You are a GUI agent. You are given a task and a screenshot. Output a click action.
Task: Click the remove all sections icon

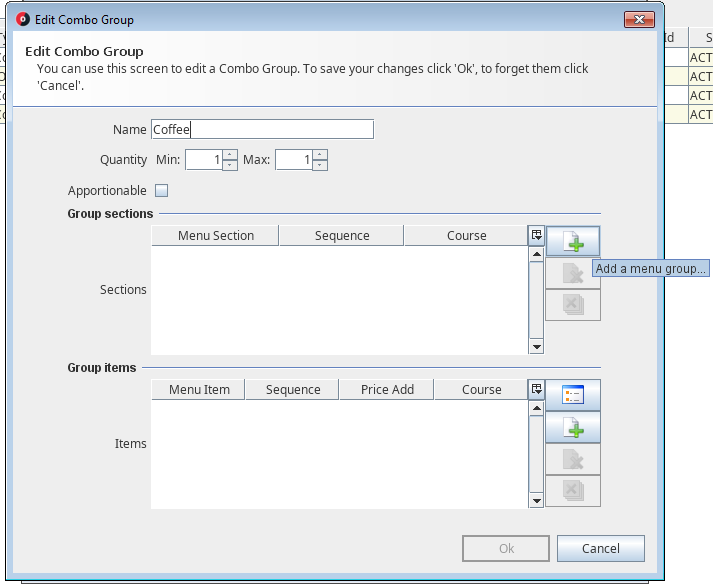pos(573,305)
